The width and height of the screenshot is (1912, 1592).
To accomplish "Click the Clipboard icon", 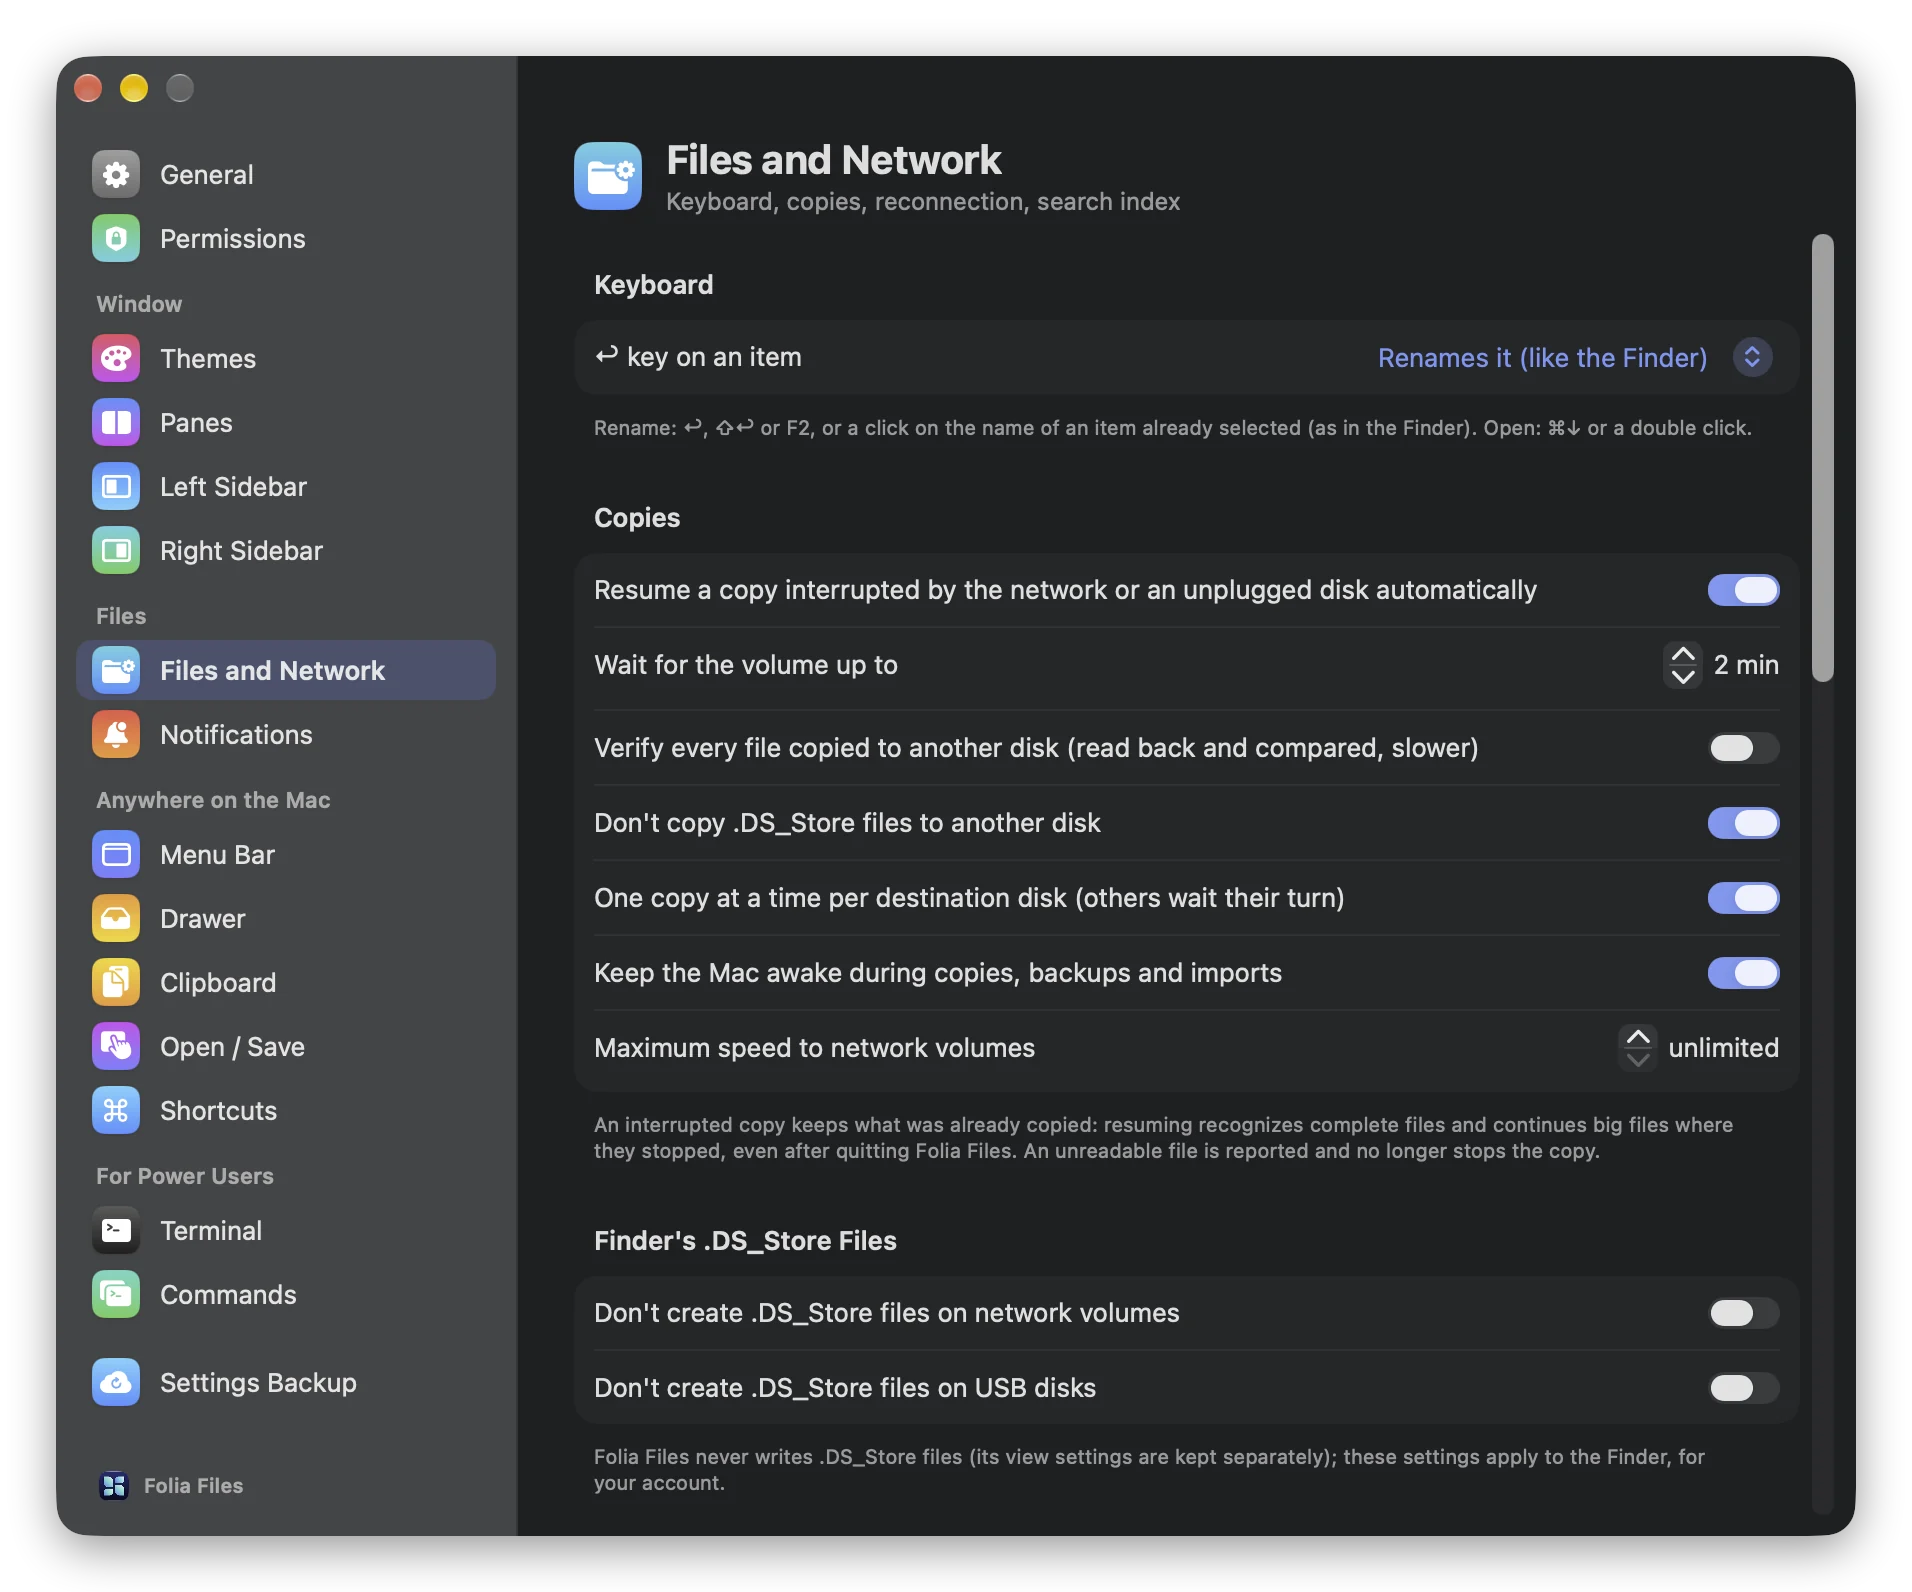I will click(x=116, y=983).
